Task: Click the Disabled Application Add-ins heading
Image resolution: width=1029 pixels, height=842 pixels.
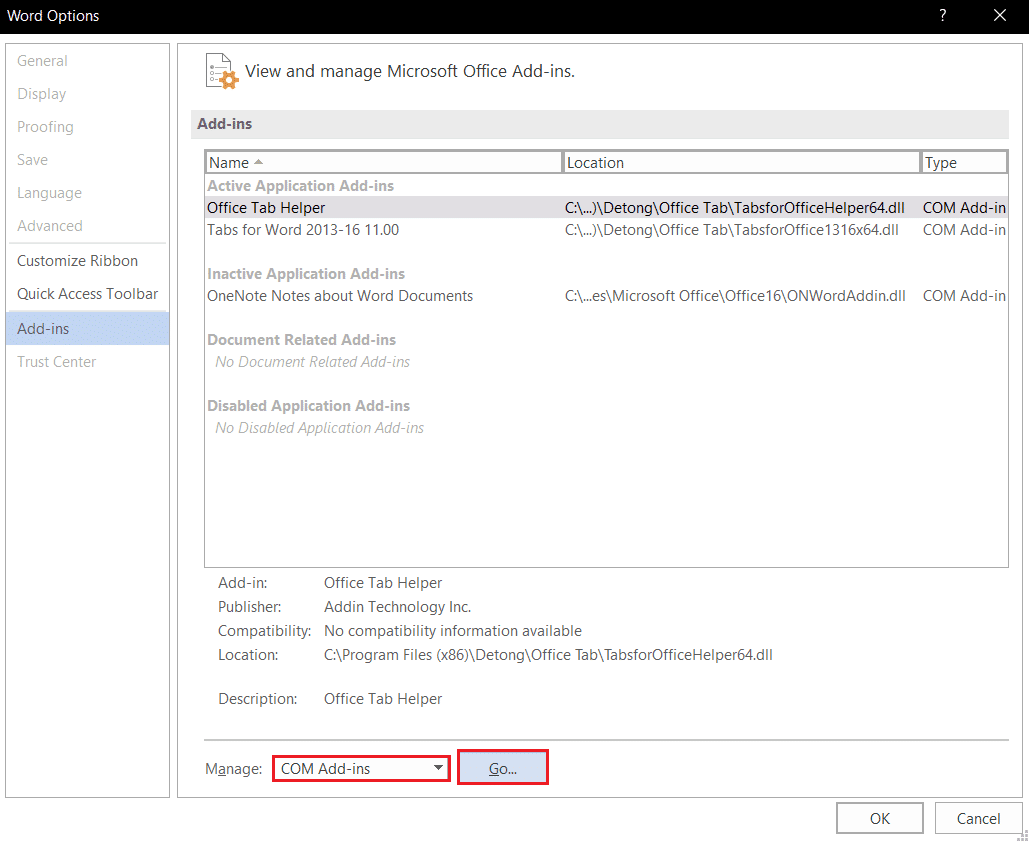Action: (x=308, y=406)
